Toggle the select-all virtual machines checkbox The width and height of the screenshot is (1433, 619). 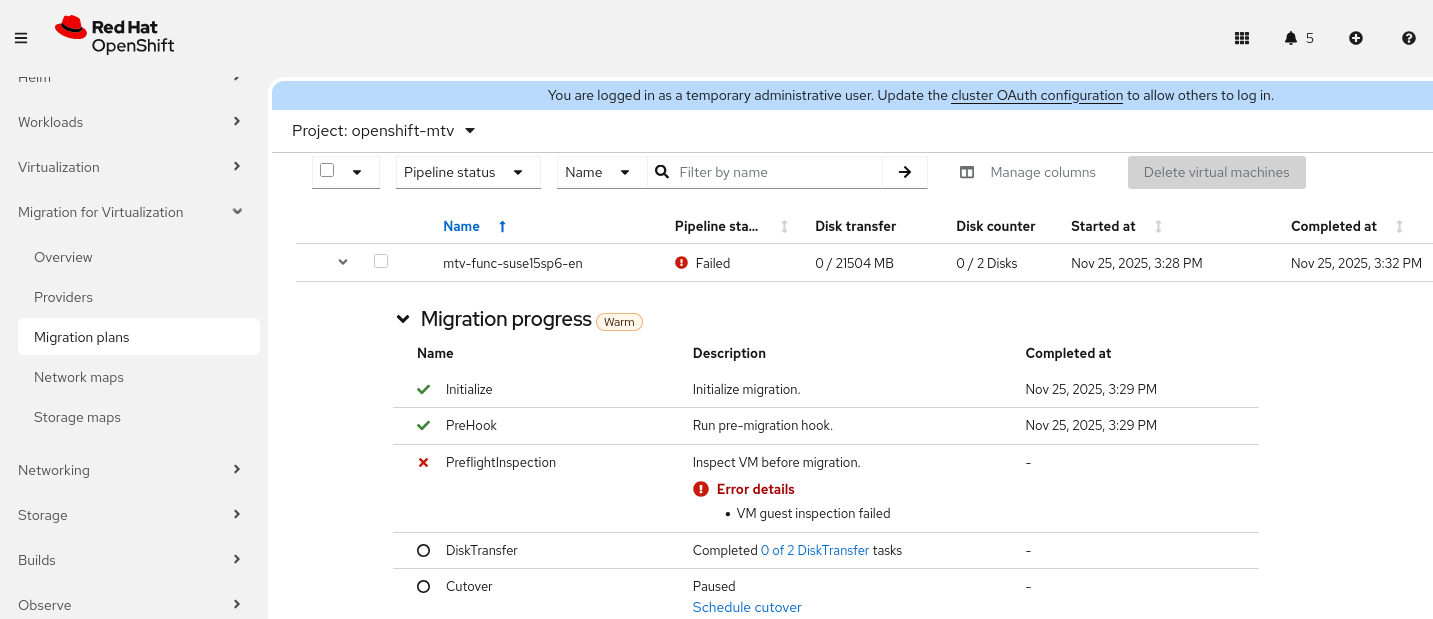coord(327,170)
